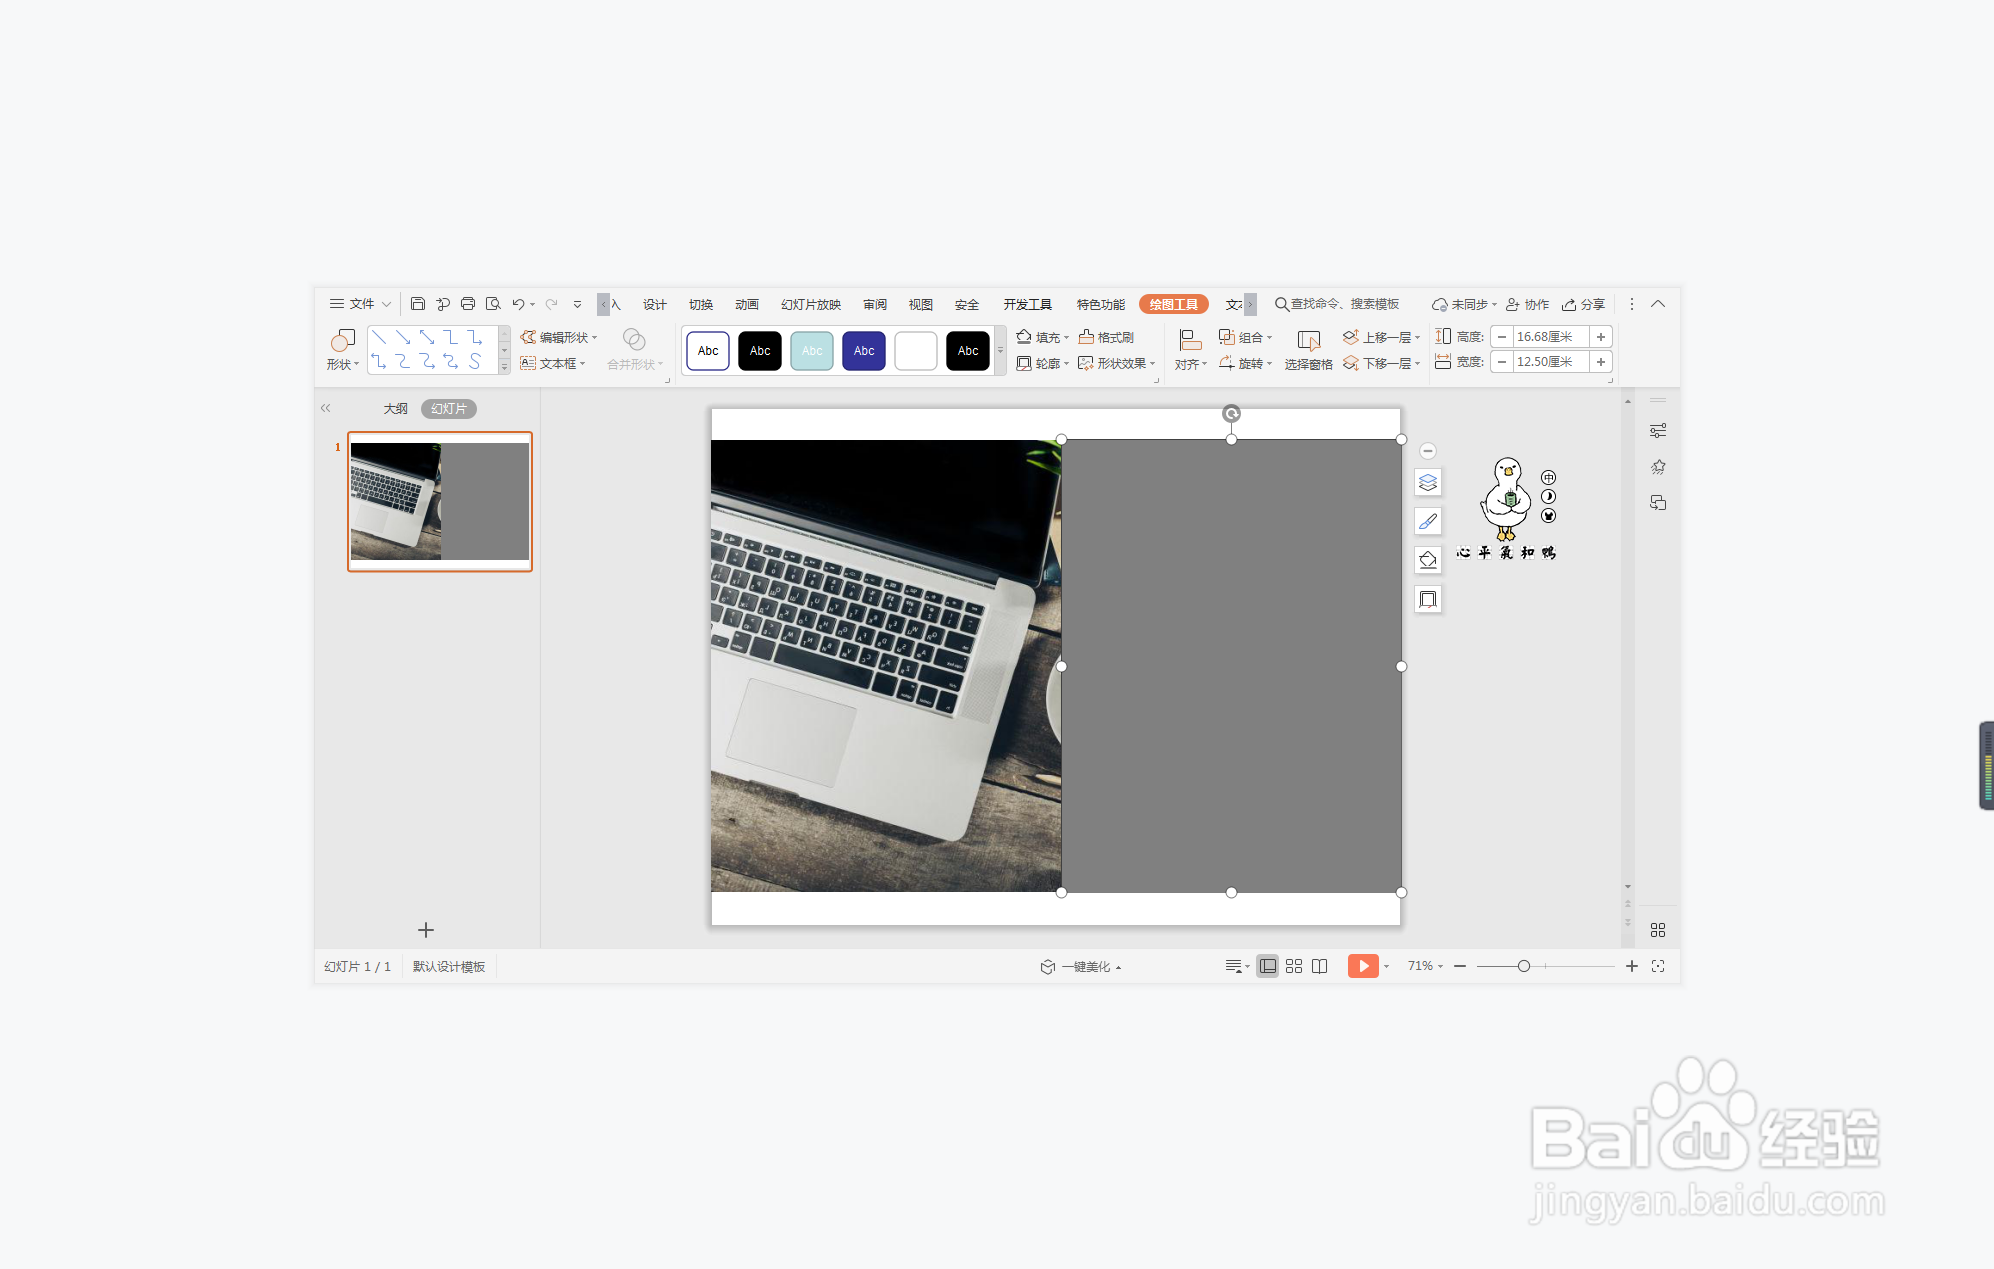1994x1269 pixels.
Task: Click the layers icon beside the shape
Action: coord(1428,483)
